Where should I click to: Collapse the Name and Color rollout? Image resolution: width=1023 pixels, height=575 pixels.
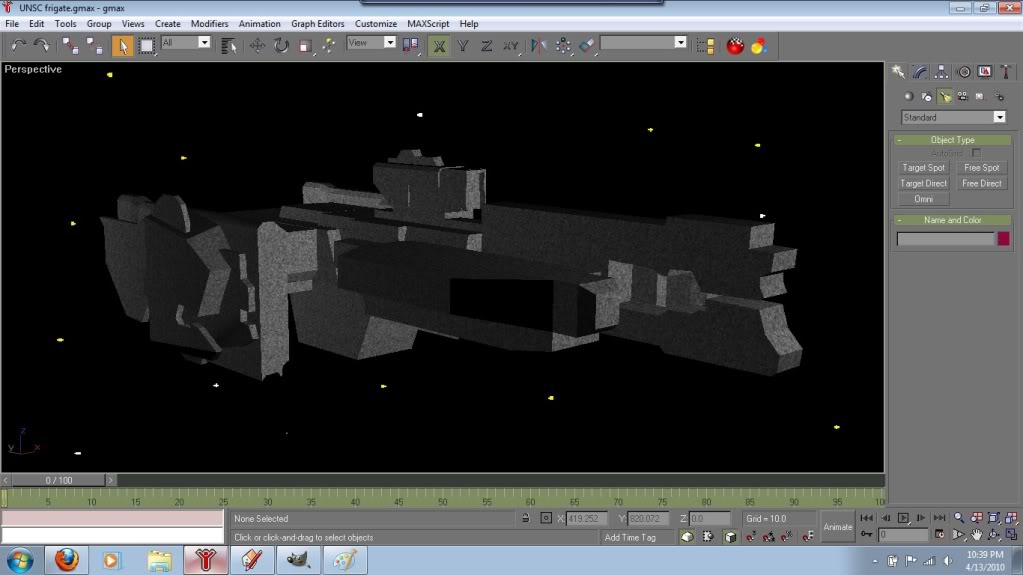(953, 220)
